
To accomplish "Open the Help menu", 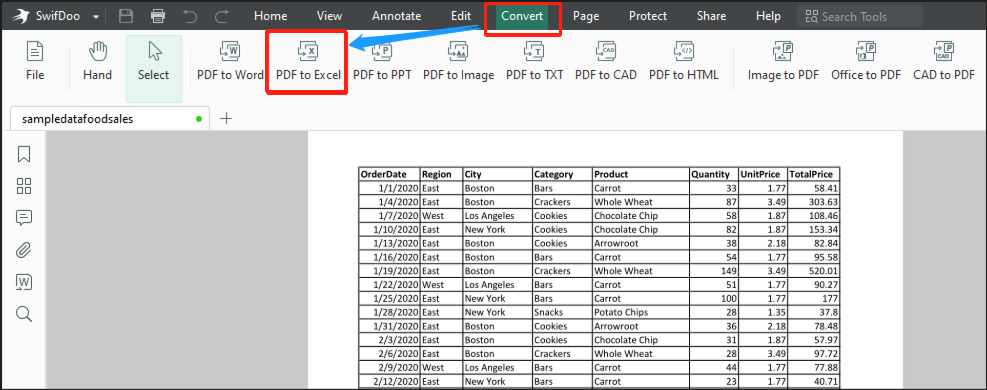I will click(768, 16).
